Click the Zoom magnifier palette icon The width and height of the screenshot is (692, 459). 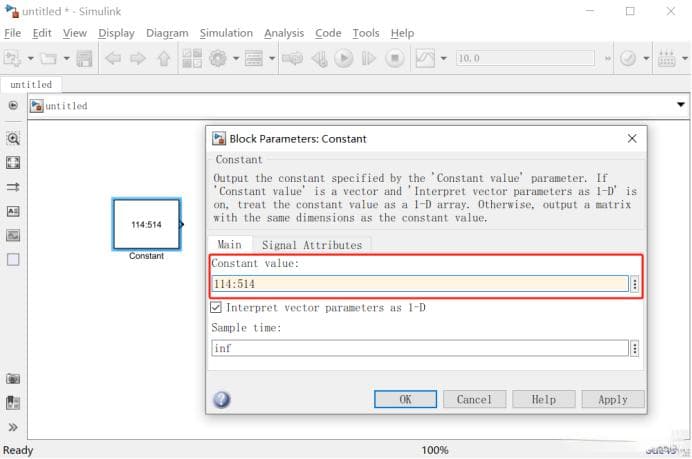pyautogui.click(x=13, y=139)
